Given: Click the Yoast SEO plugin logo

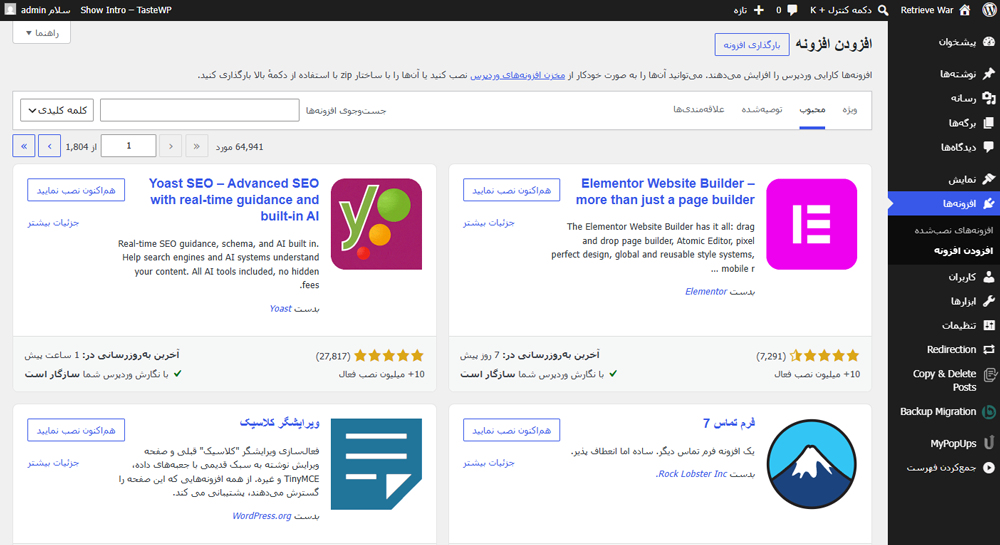Looking at the screenshot, I should pyautogui.click(x=376, y=224).
